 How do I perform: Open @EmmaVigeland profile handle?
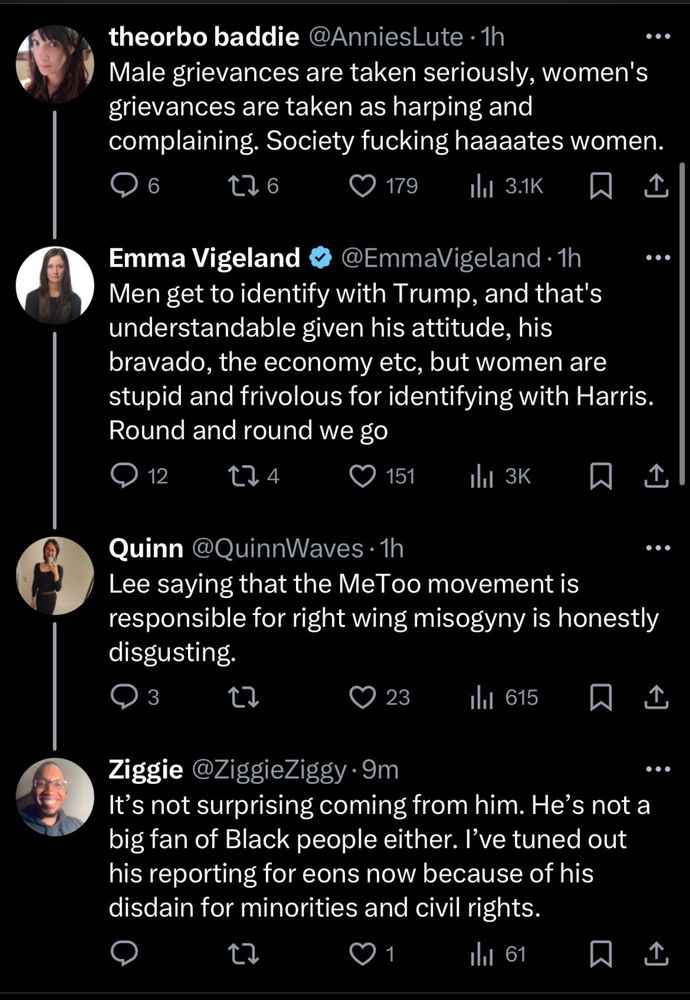tap(441, 258)
